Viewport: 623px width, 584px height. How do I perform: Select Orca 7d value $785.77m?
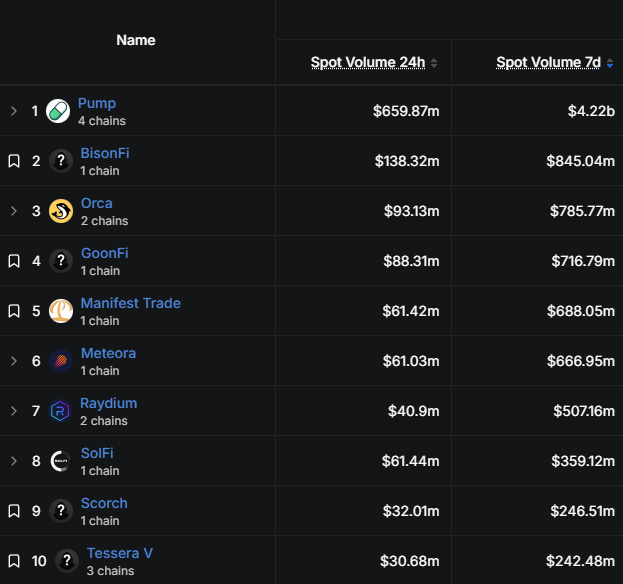pos(582,211)
